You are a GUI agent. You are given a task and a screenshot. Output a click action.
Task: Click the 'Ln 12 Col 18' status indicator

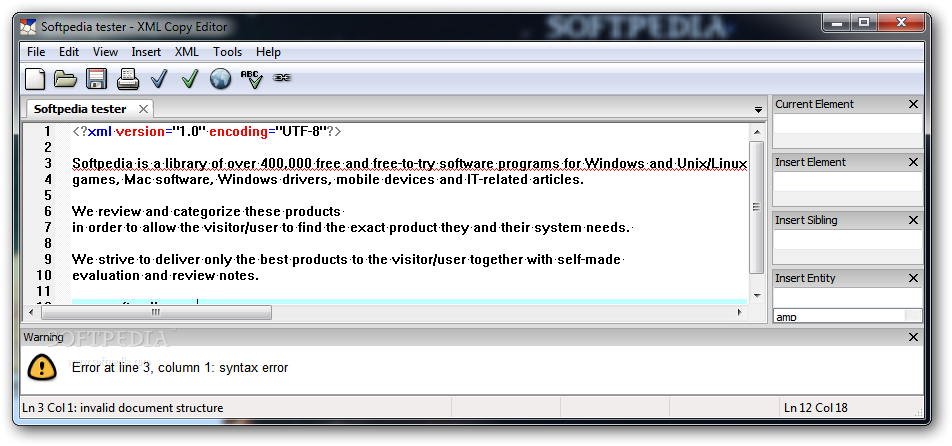click(x=815, y=408)
